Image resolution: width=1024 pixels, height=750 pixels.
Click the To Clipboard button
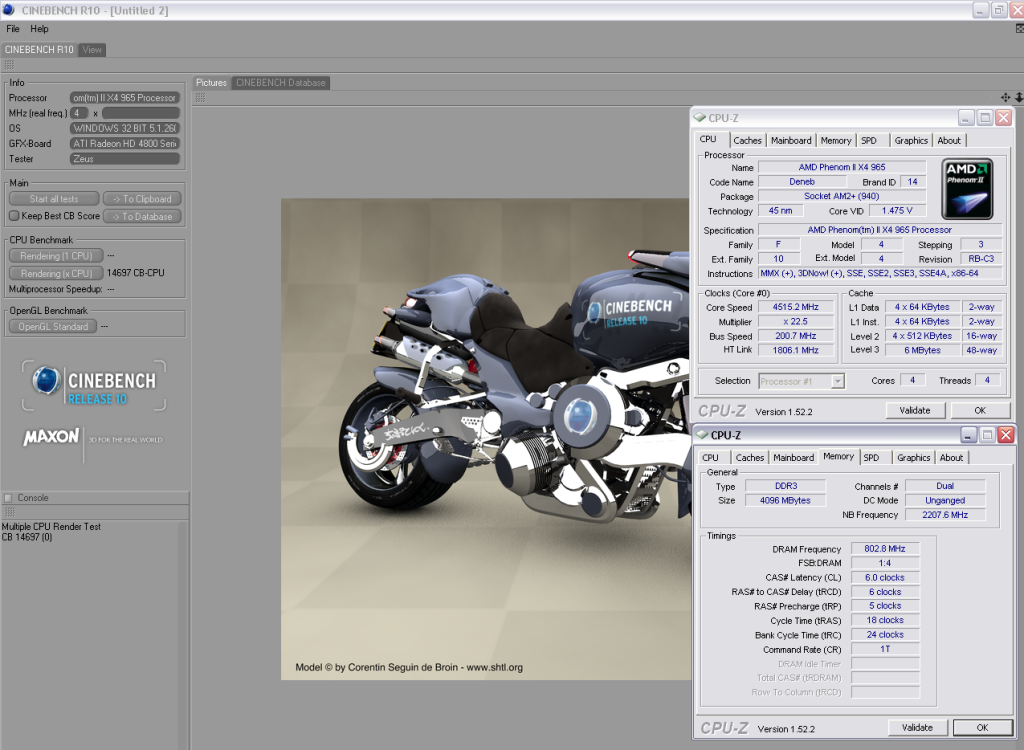[142, 199]
